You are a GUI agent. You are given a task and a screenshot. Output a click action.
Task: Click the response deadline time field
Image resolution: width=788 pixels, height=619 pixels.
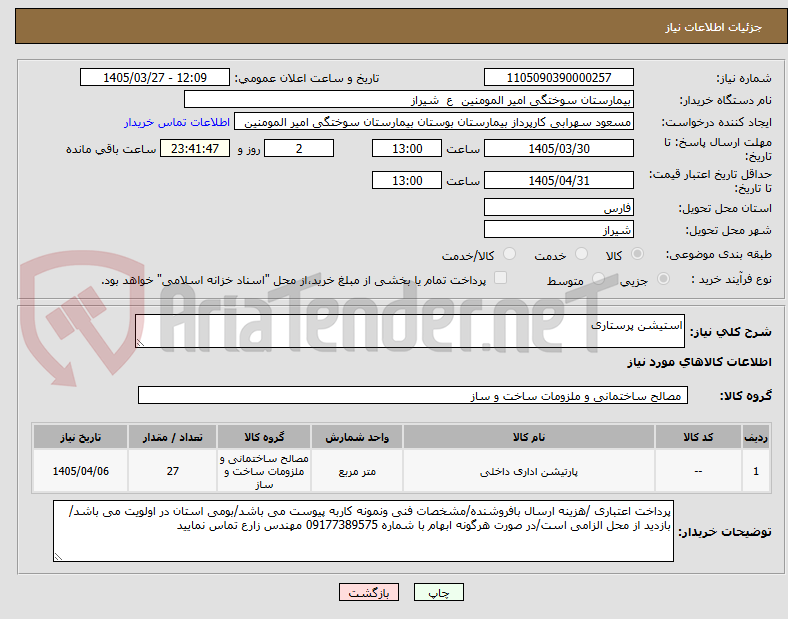407,149
